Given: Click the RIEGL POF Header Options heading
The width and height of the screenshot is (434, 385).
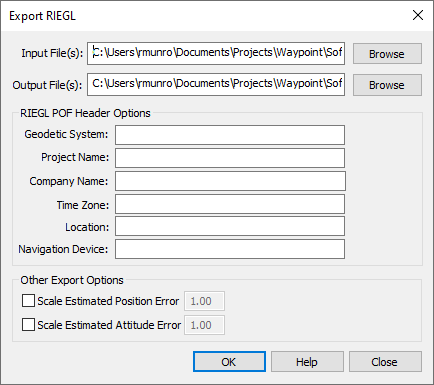Looking at the screenshot, I should point(85,113).
